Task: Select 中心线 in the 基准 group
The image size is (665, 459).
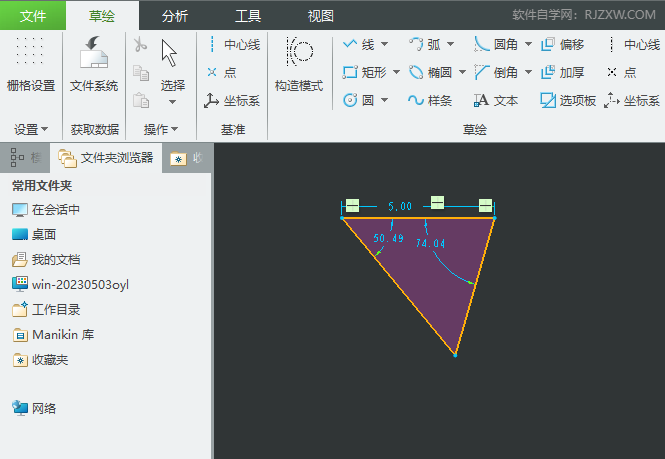Action: (x=233, y=44)
